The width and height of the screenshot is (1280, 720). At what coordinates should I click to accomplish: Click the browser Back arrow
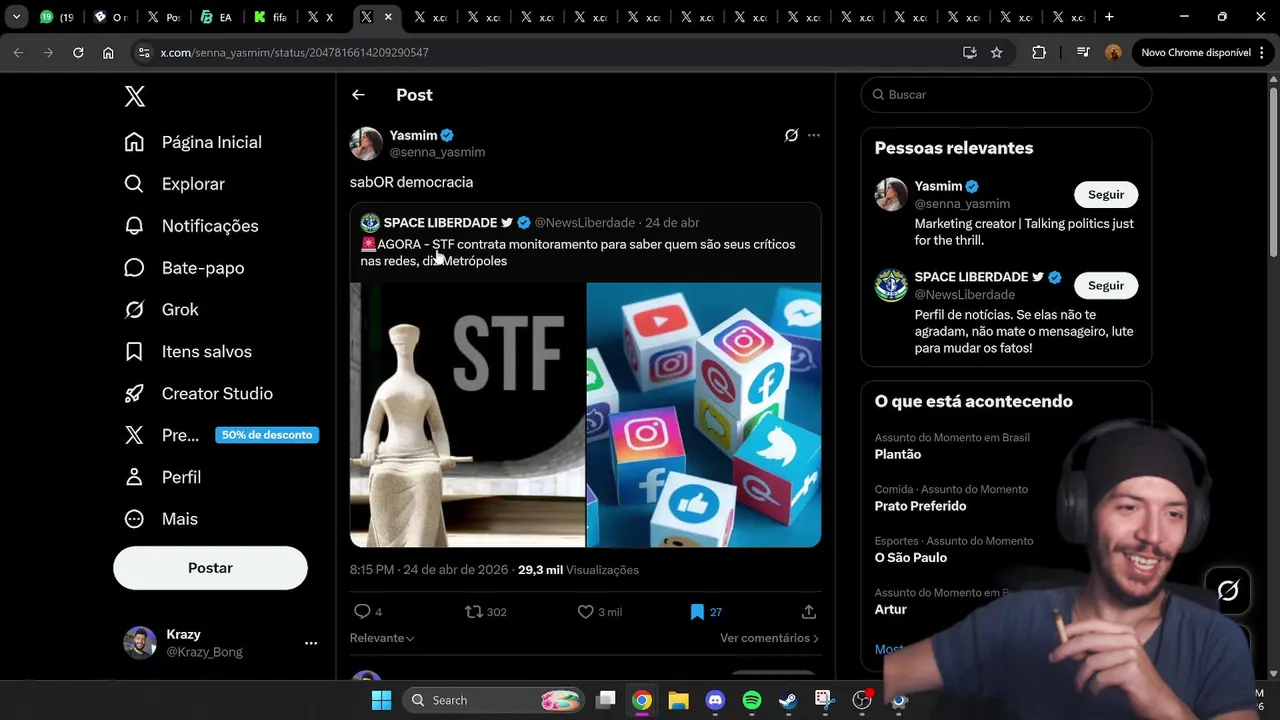(18, 52)
